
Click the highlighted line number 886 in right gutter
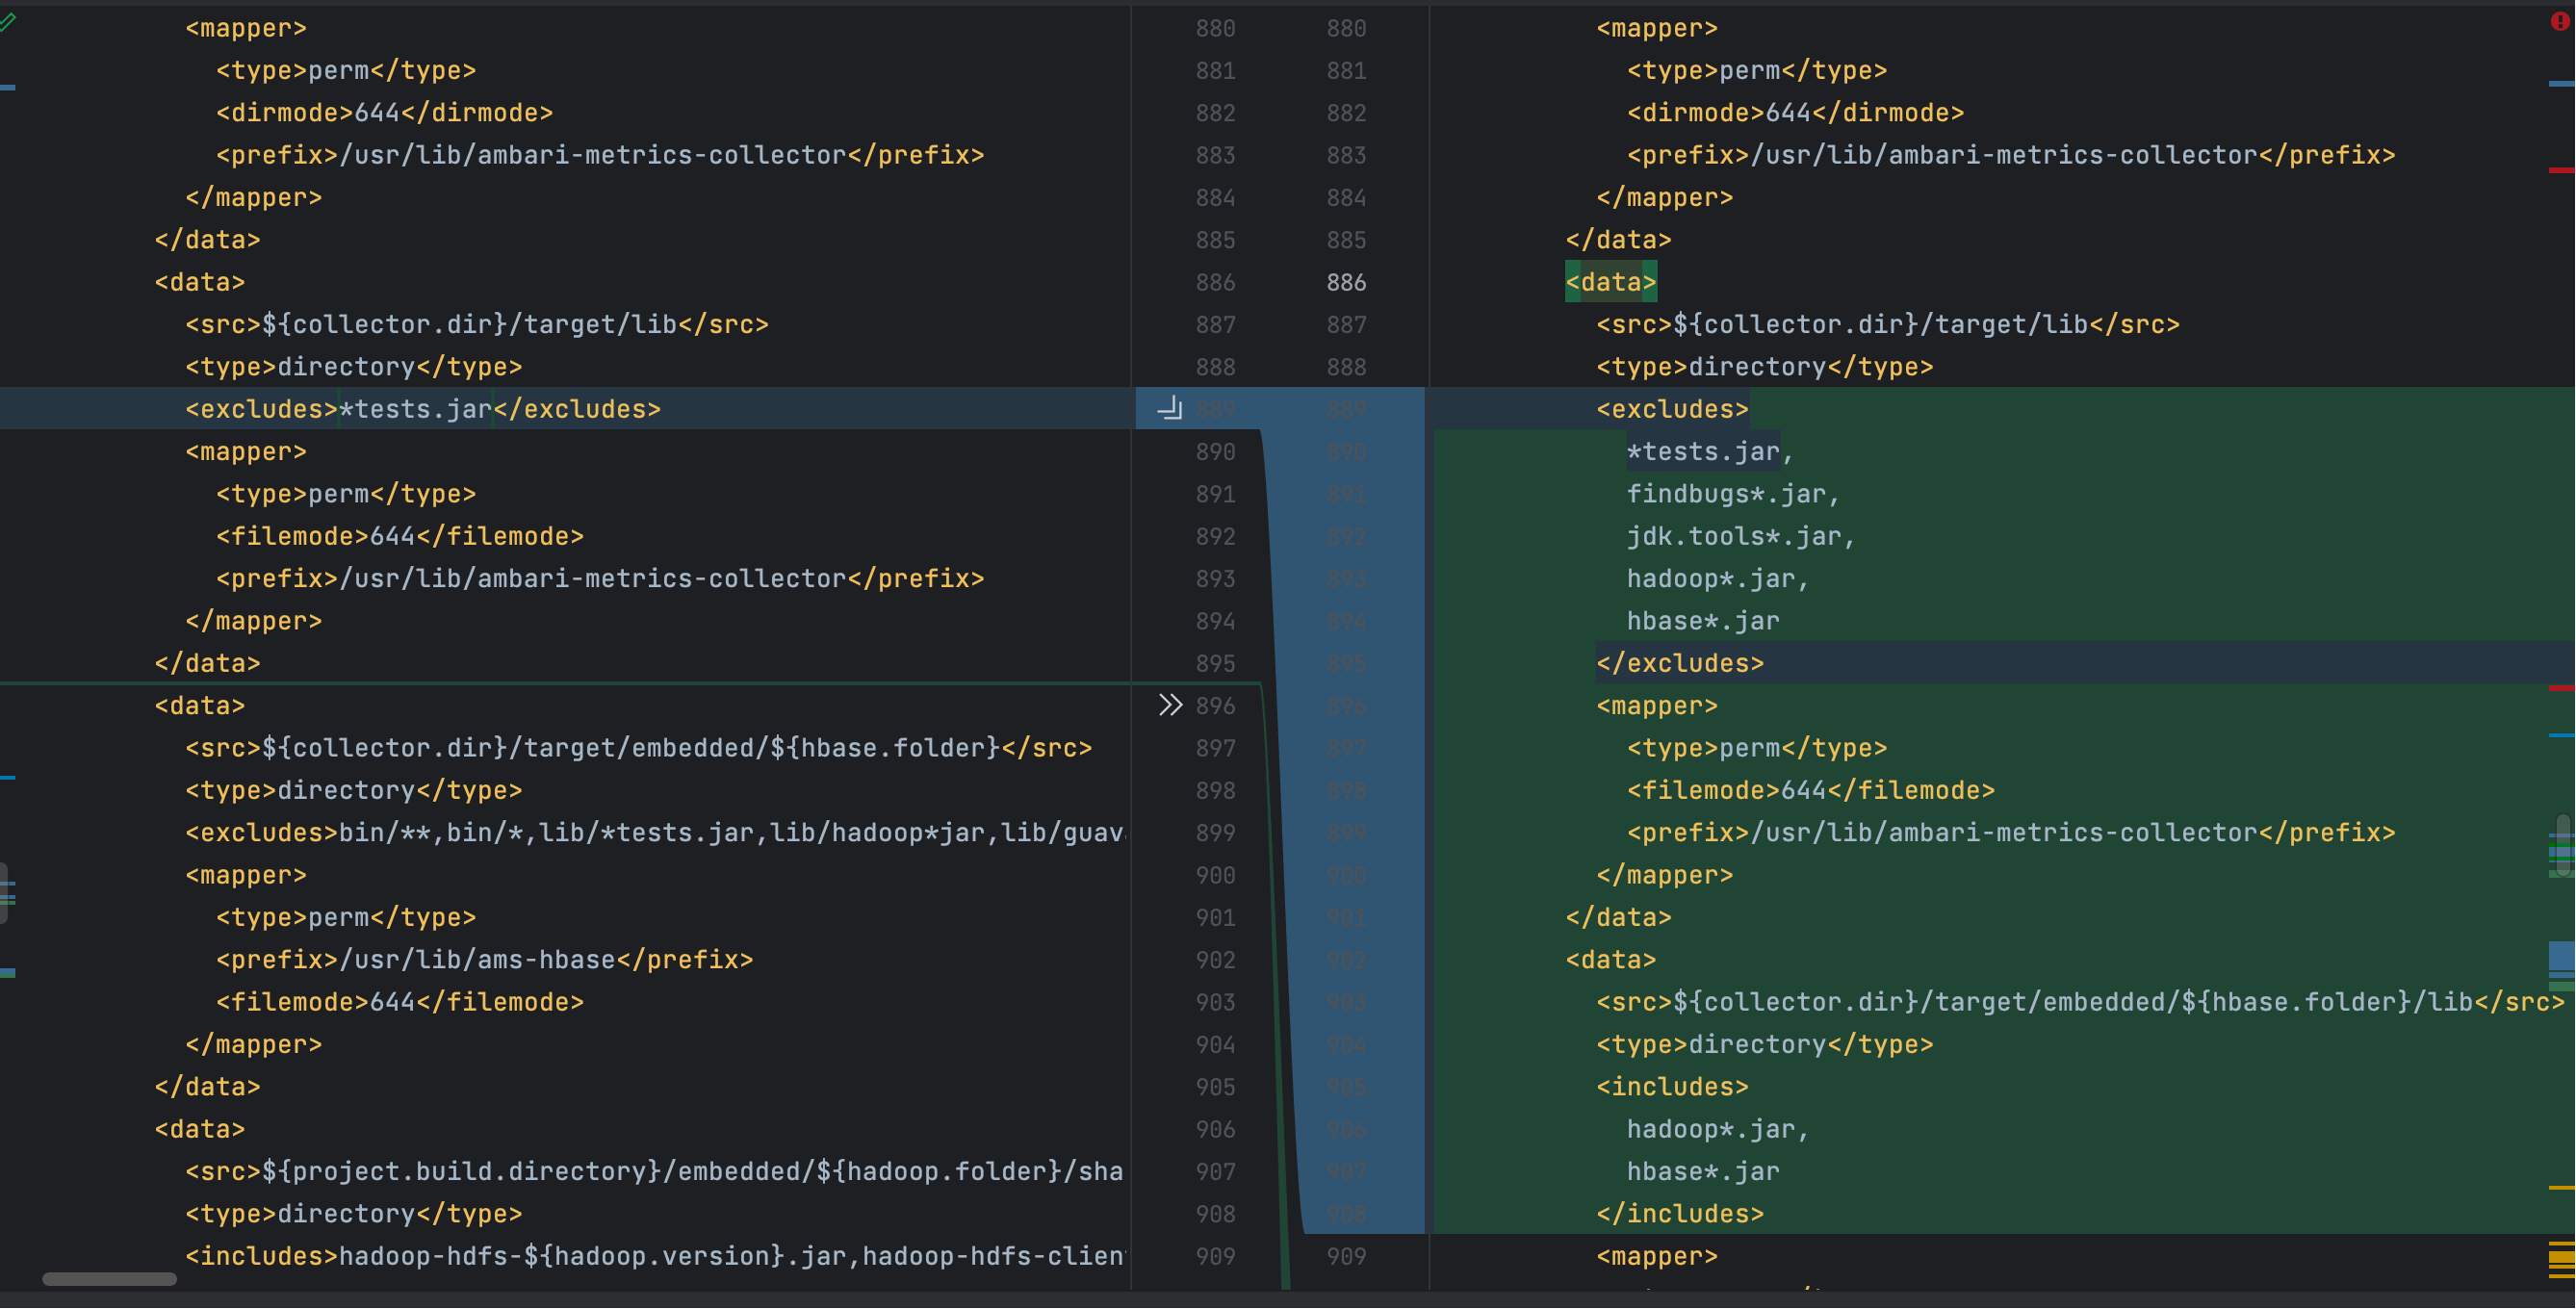(1346, 283)
